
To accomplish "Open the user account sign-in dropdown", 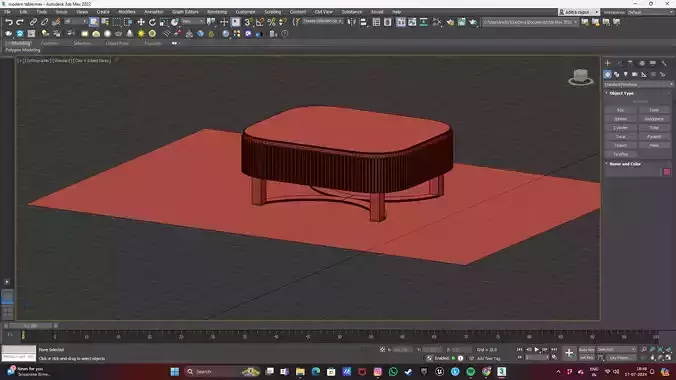I will 579,12.
